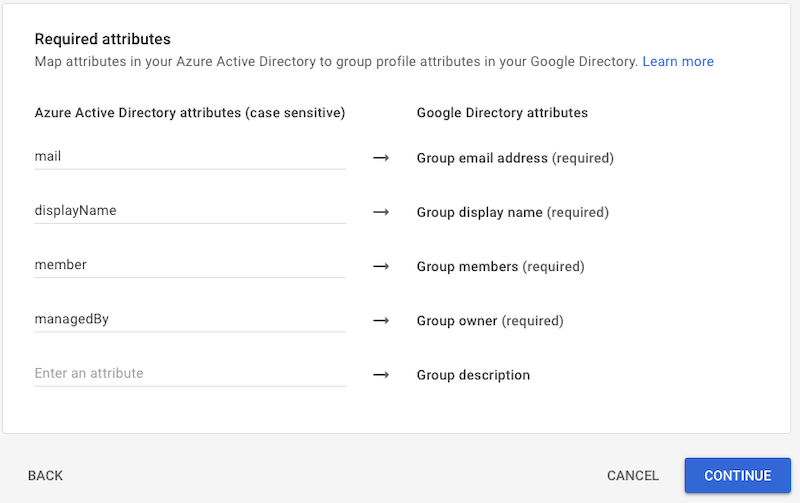
Task: Click the "Group description" label
Action: (473, 375)
